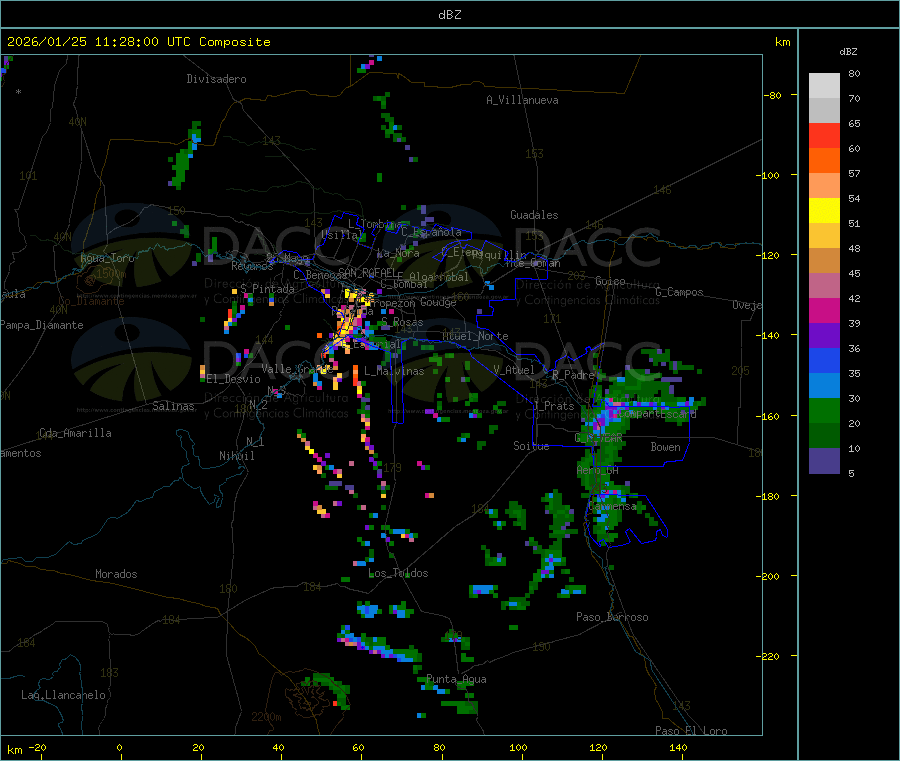The width and height of the screenshot is (900, 761).
Task: Click the timestamp '2026/01/25 11:28:00 UTC Composite'
Action: 138,42
